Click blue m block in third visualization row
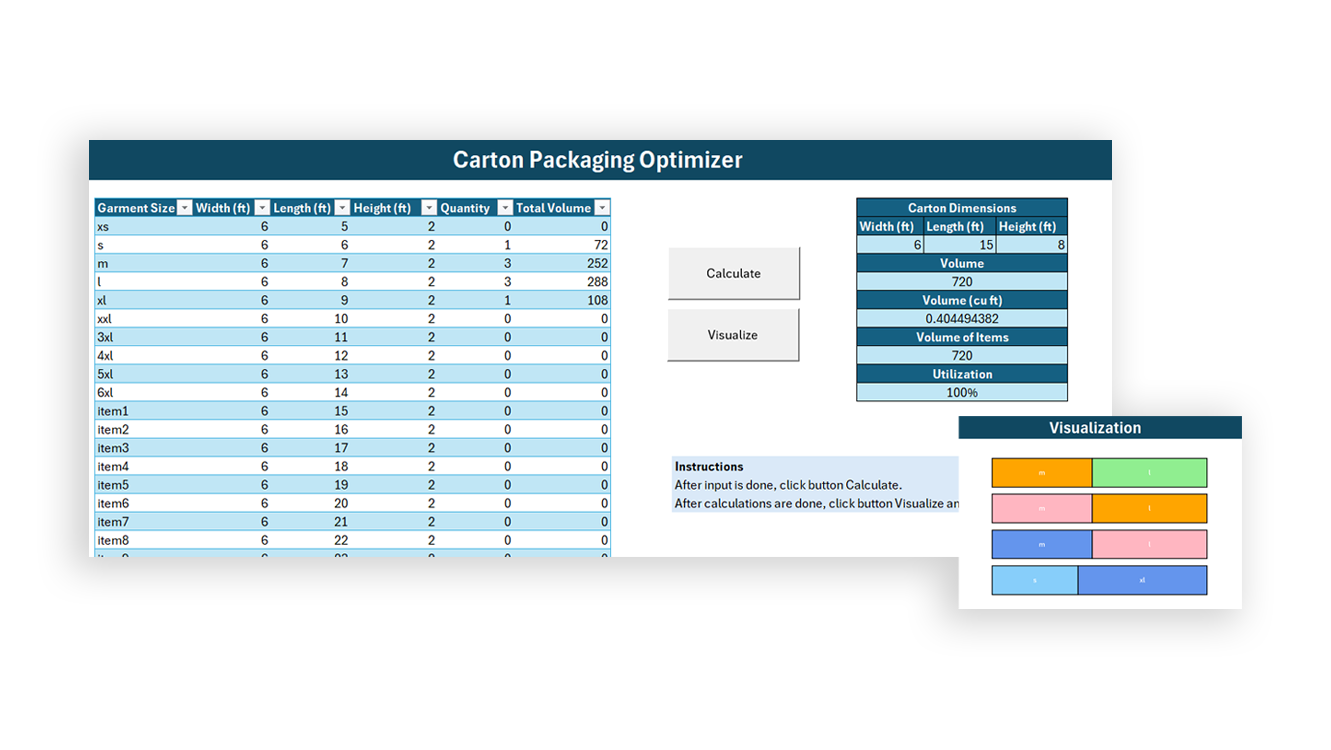Image resolution: width=1331 pixels, height=750 pixels. 1042,544
